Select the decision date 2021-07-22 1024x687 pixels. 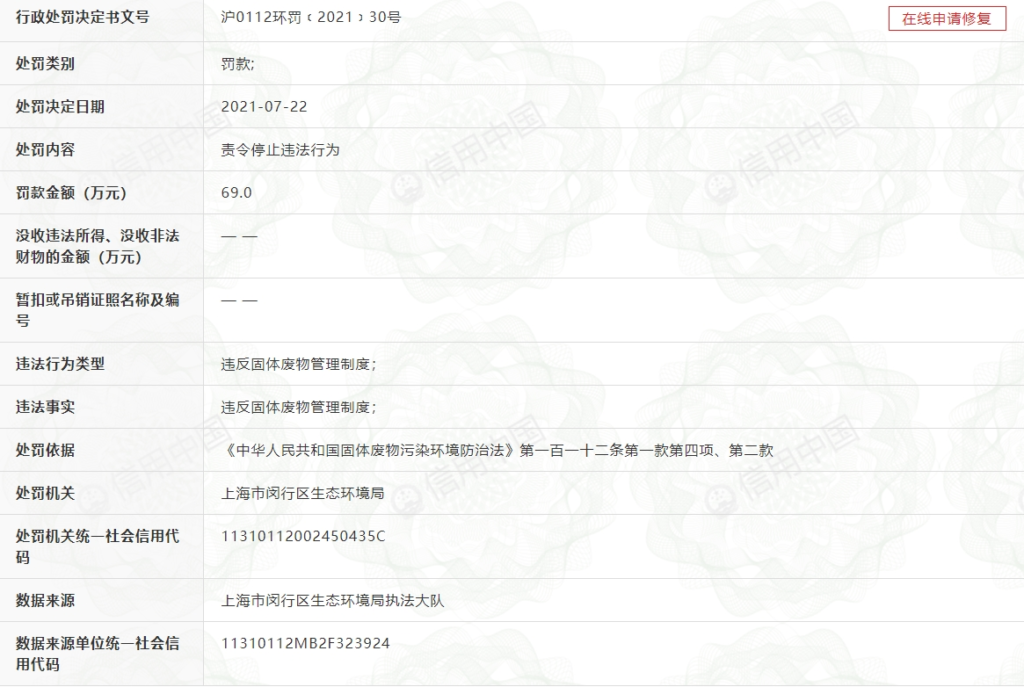click(x=264, y=107)
